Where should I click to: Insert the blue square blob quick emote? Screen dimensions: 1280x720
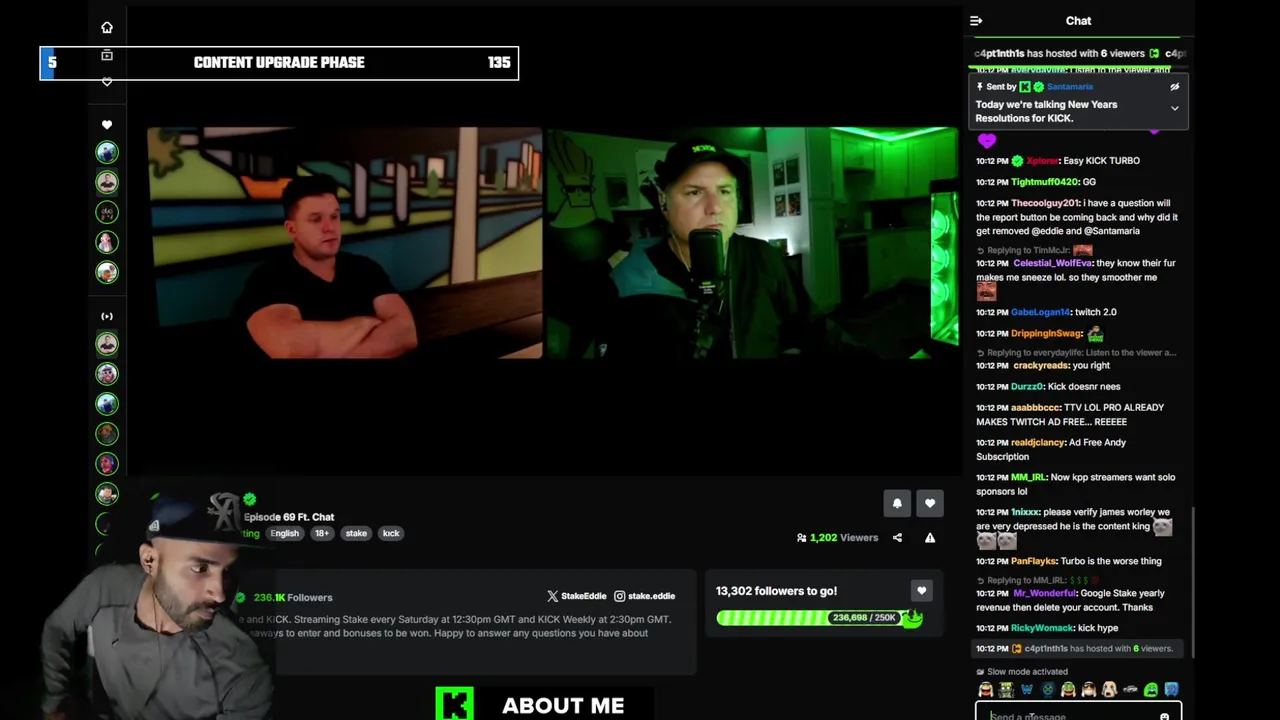point(1171,690)
